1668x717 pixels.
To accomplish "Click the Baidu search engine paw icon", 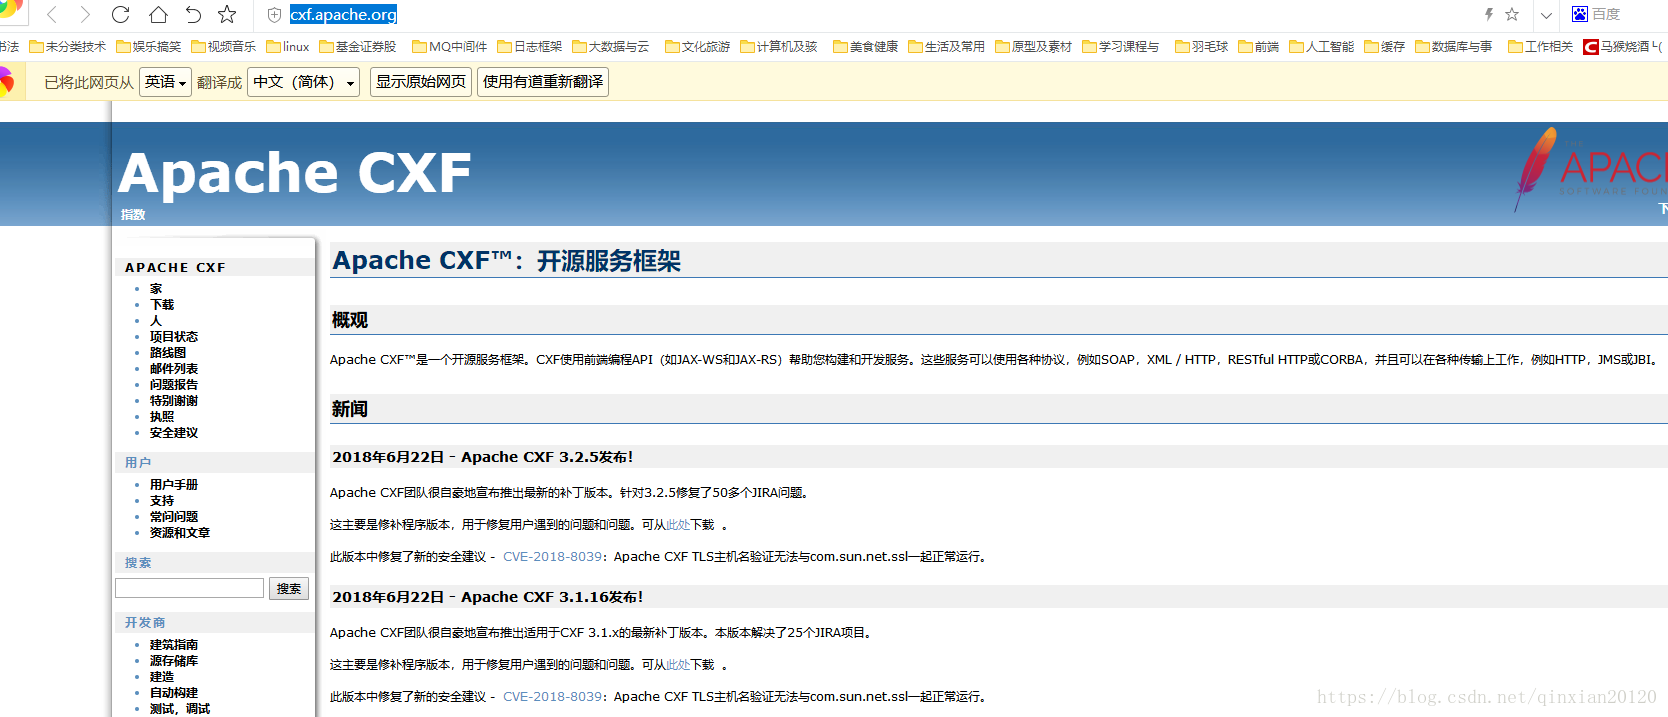I will click(1580, 14).
